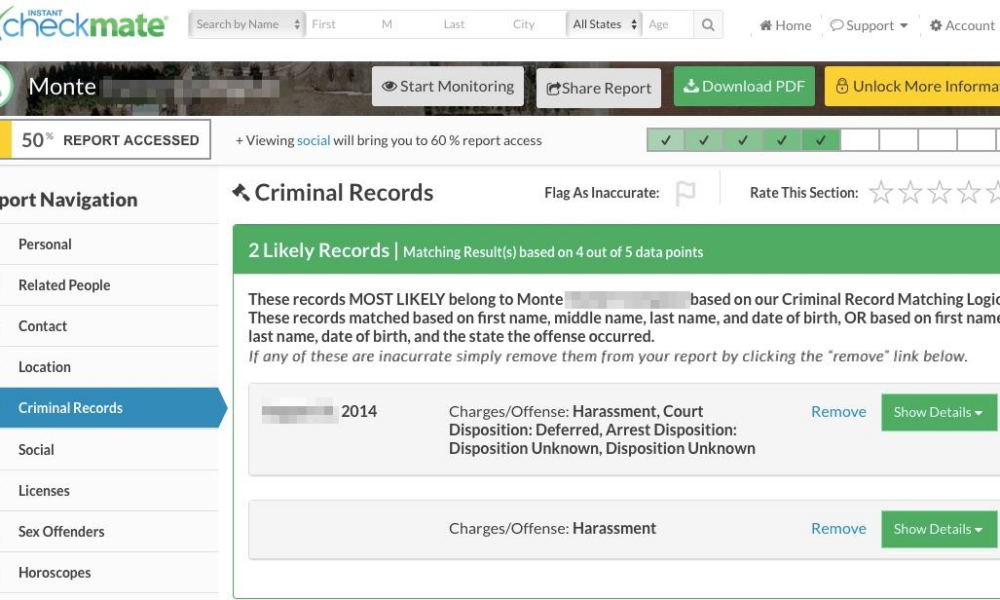Image resolution: width=1000 pixels, height=600 pixels.
Task: Open the Horoscopes section
Action: 109,573
